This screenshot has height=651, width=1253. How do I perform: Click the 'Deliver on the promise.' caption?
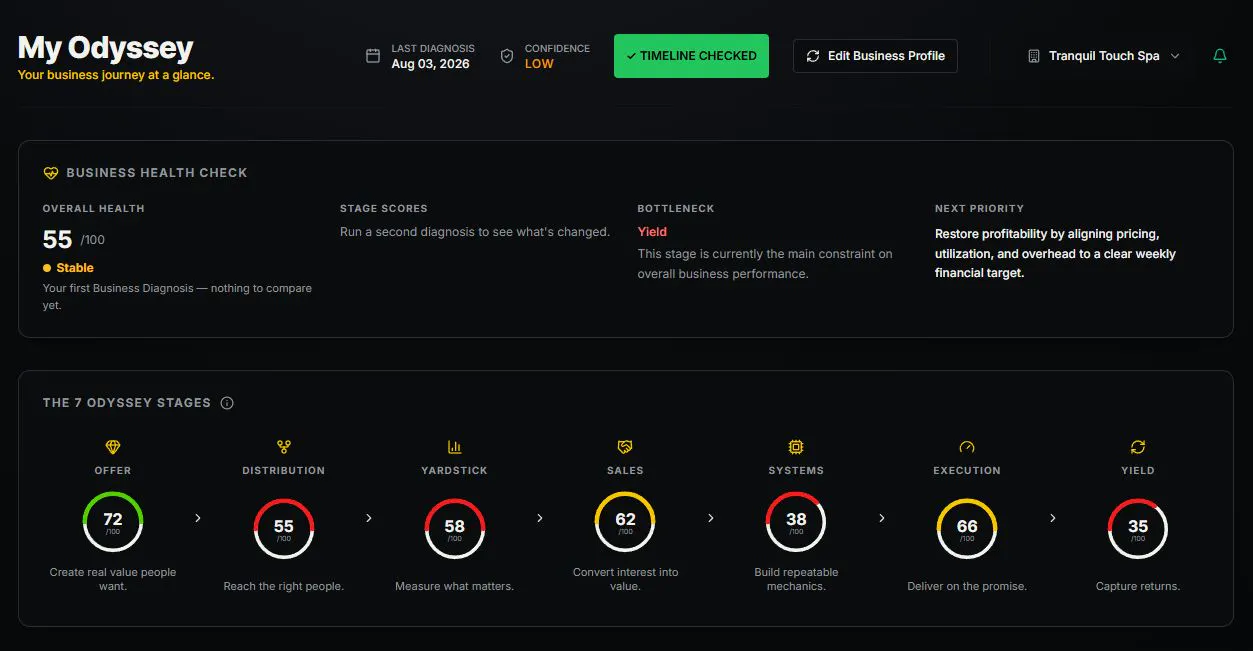(967, 586)
